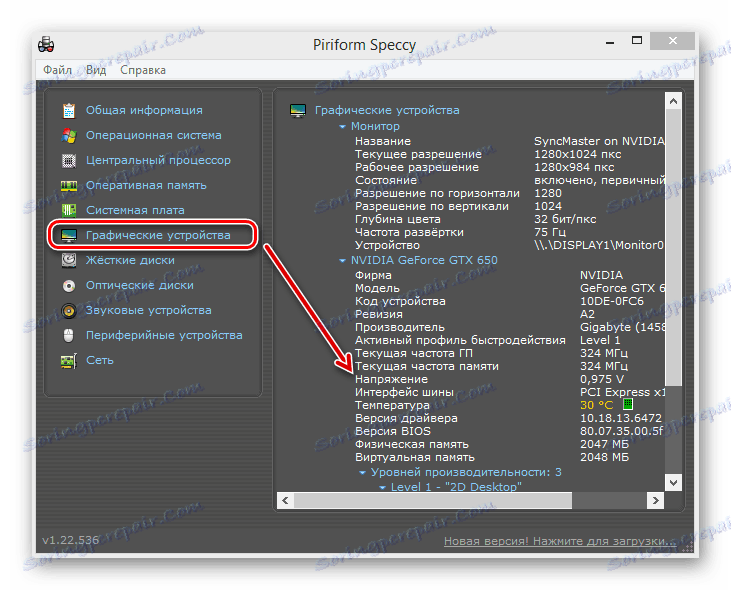Screen dimensions: 731x590
Task: Click the Текущее разрешение 1280x1024 value
Action: 578,154
